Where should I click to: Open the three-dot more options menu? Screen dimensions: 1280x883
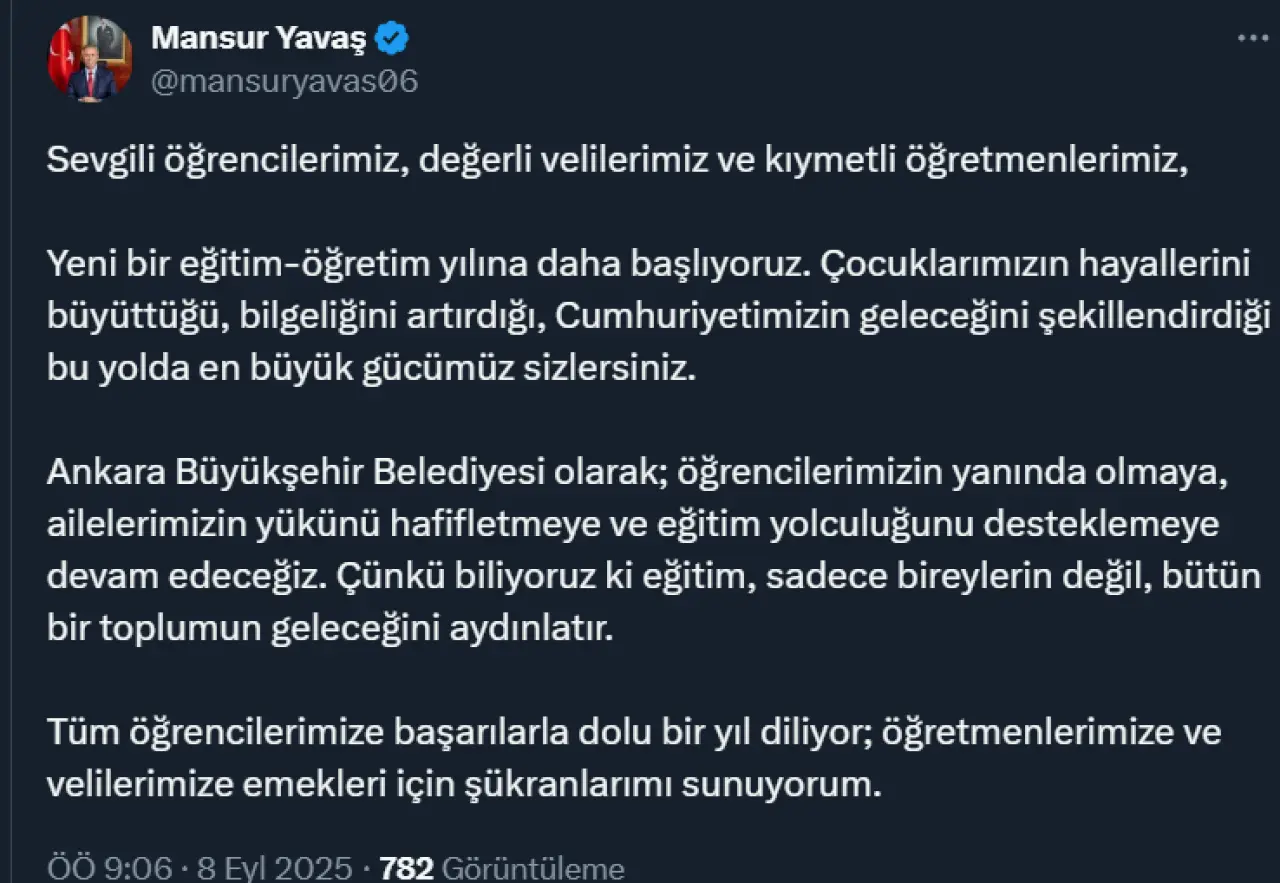[x=1252, y=38]
